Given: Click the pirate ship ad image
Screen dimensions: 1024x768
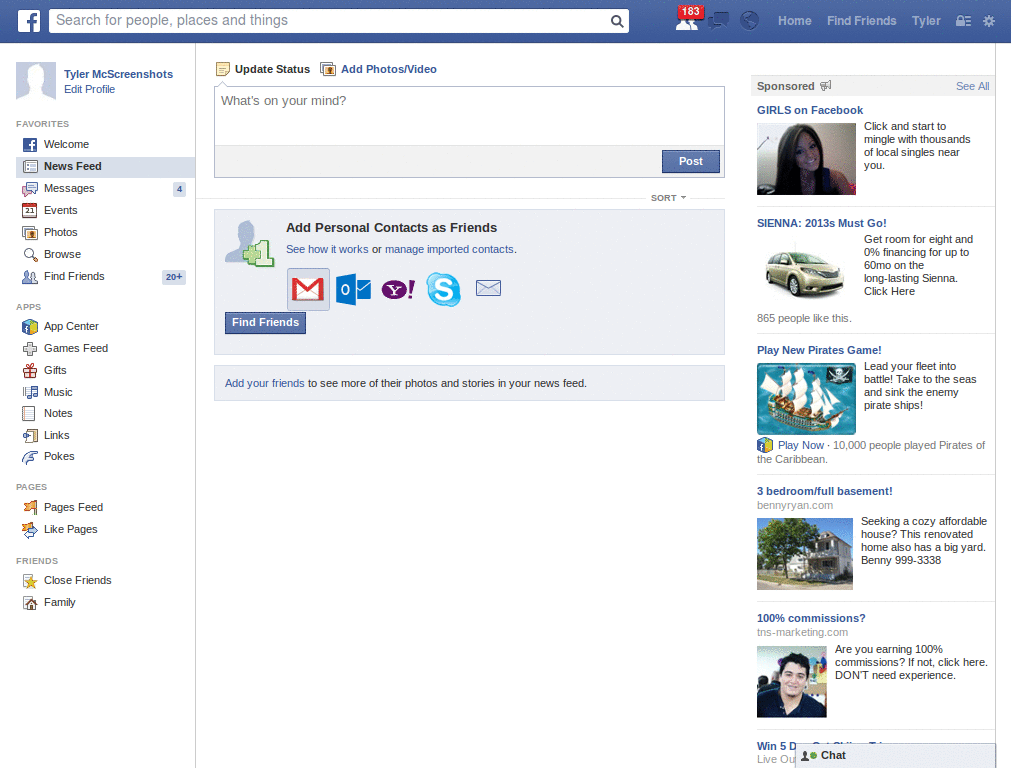Looking at the screenshot, I should coord(806,399).
